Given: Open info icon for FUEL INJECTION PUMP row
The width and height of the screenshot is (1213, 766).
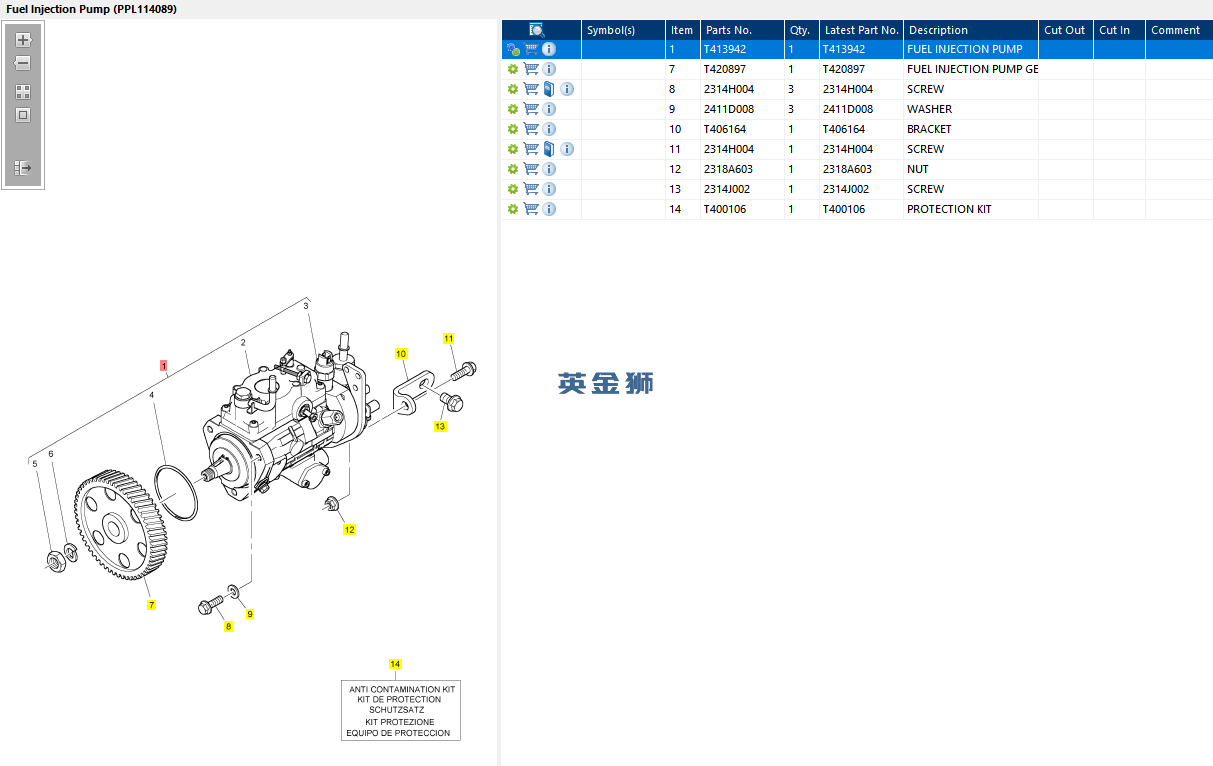Looking at the screenshot, I should tap(549, 49).
